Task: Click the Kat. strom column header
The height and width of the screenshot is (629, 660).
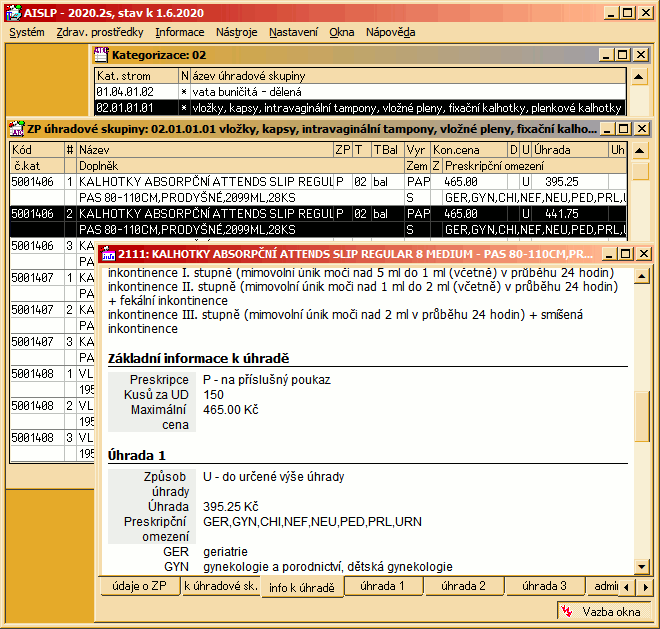Action: point(136,76)
